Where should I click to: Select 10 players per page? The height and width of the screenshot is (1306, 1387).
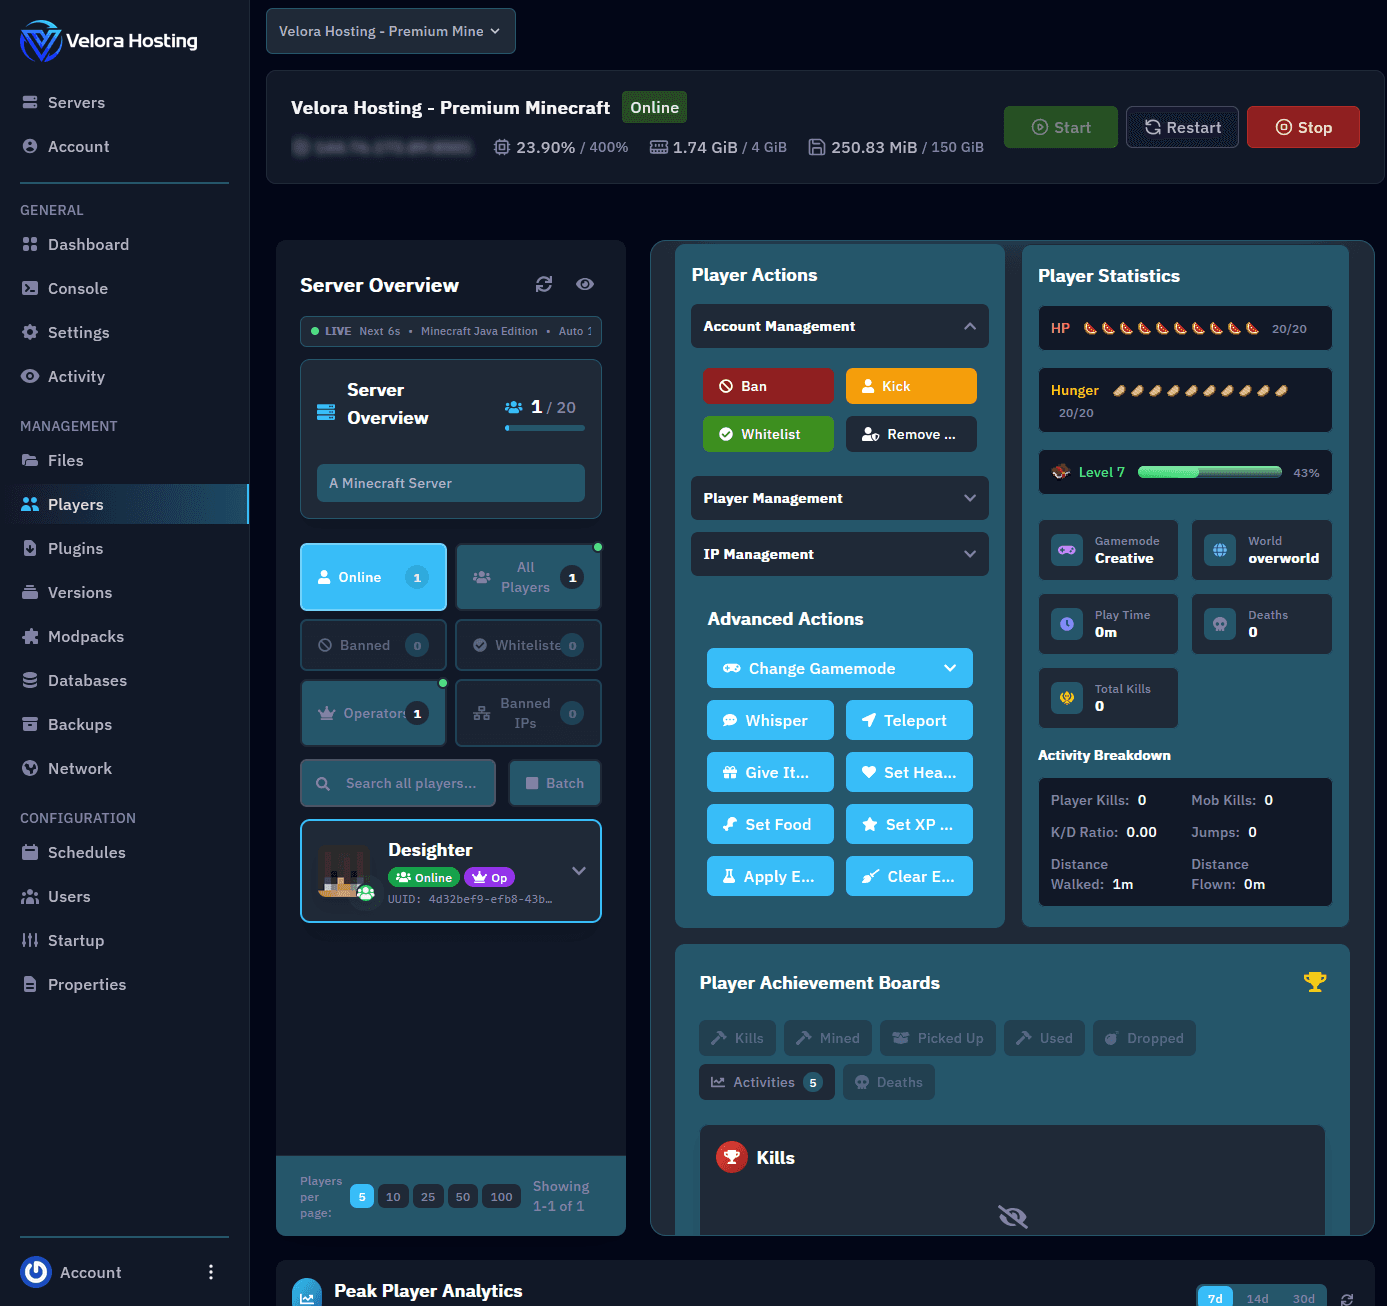pos(393,1197)
